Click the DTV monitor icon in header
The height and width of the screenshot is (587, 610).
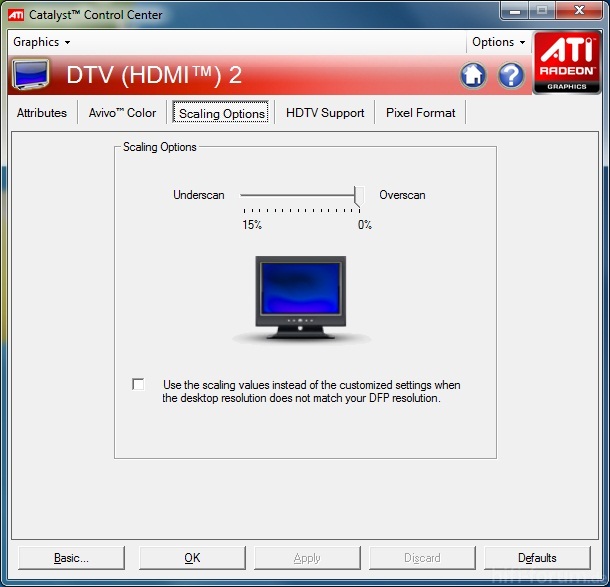tap(30, 74)
